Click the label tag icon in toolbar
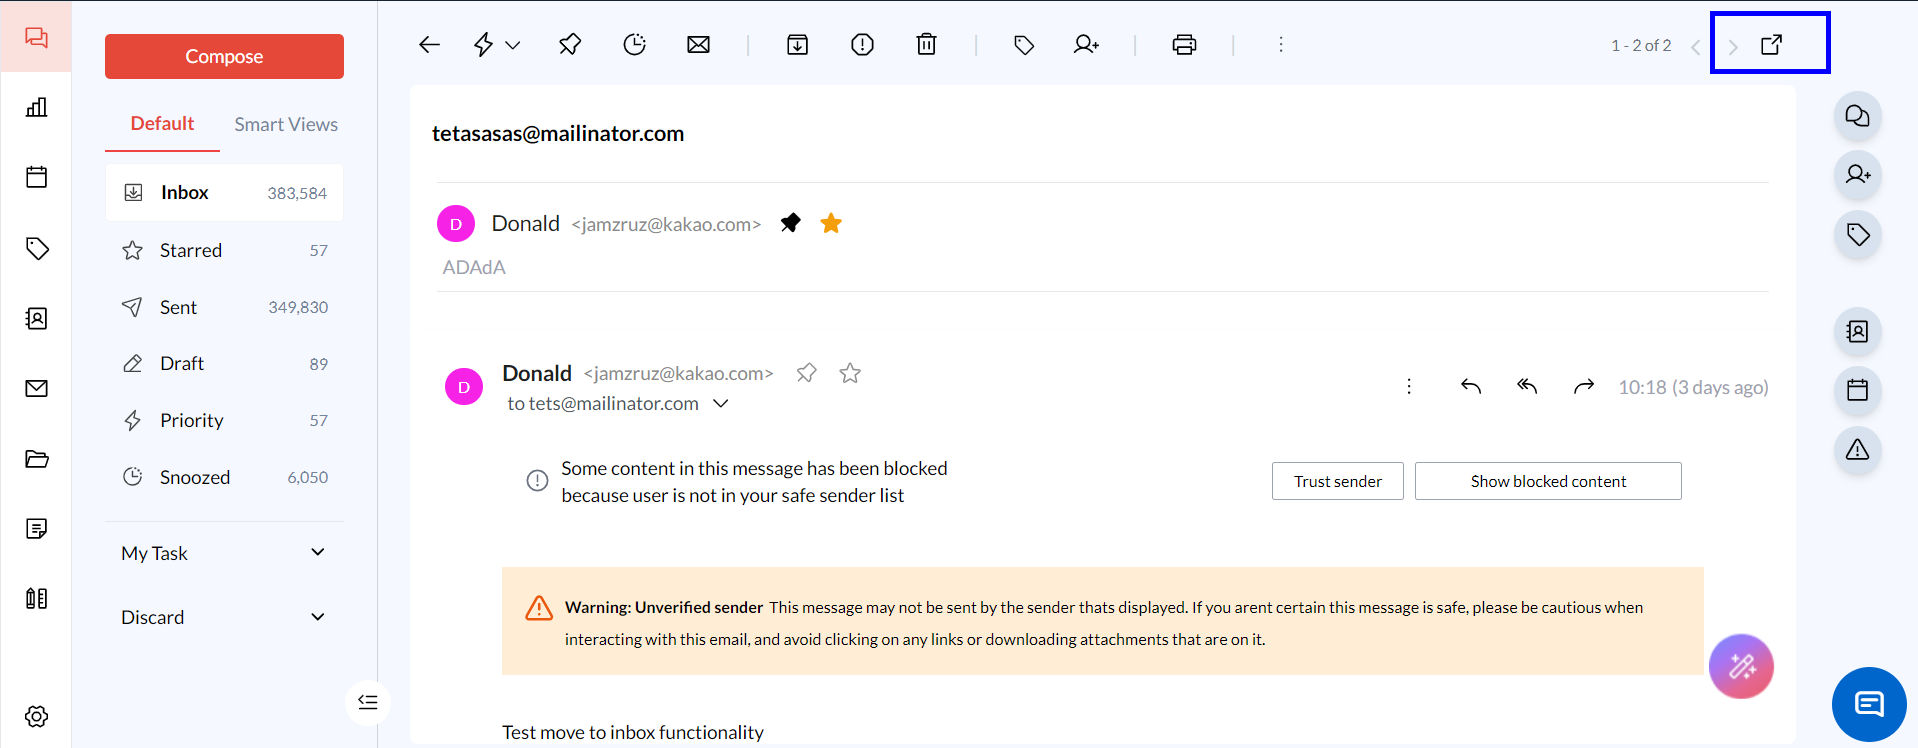 (1023, 44)
